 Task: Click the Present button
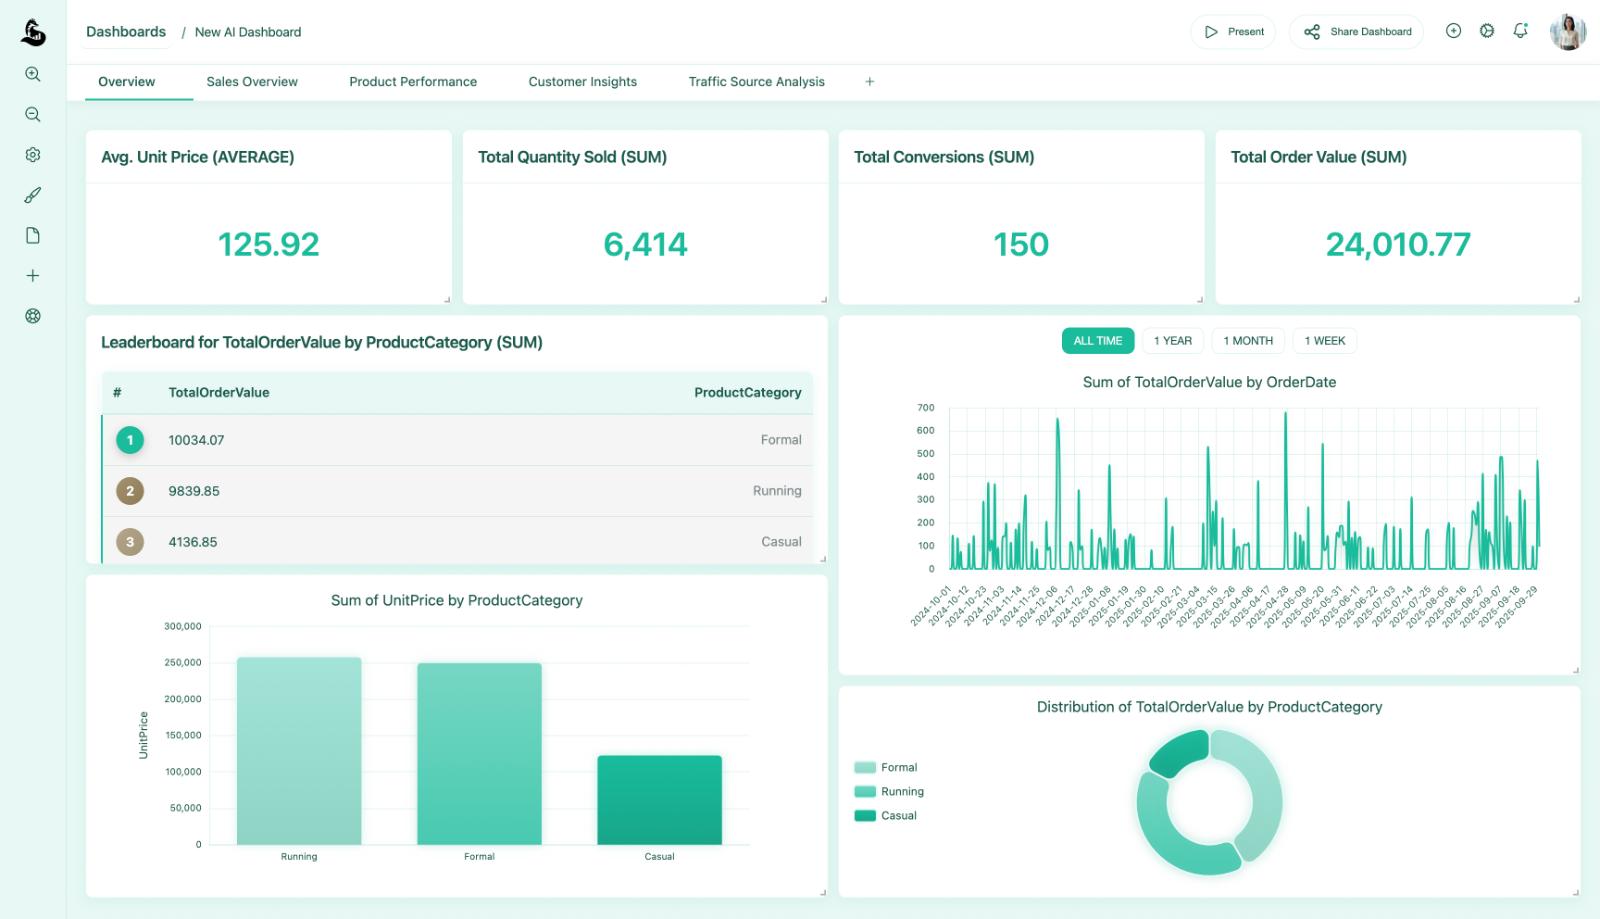[x=1233, y=32]
